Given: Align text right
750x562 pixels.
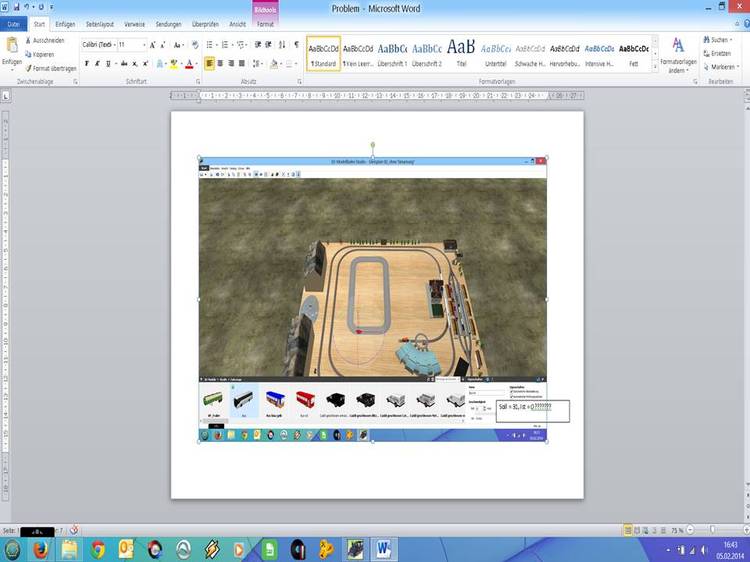Looking at the screenshot, I should (231, 63).
